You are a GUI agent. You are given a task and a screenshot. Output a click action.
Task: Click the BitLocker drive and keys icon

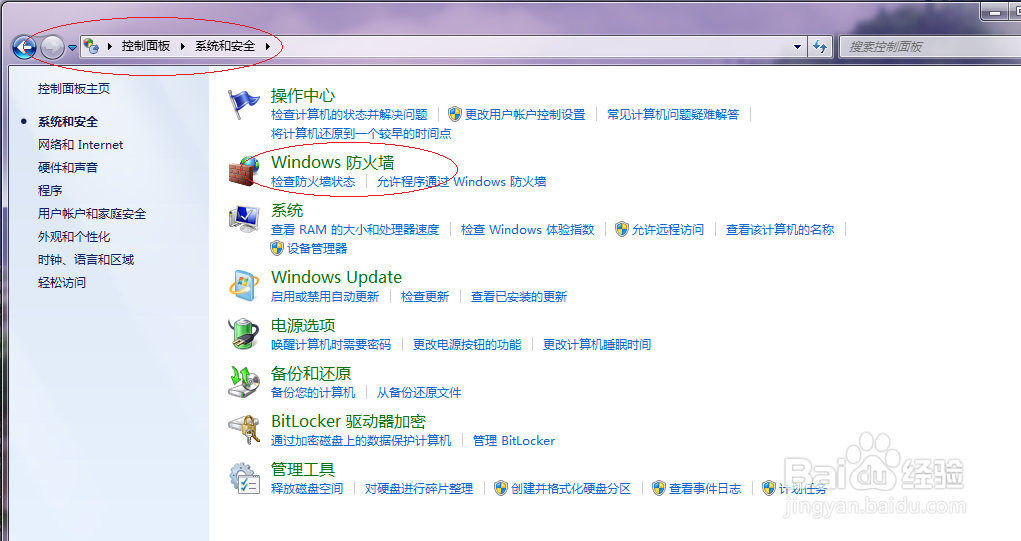point(244,430)
